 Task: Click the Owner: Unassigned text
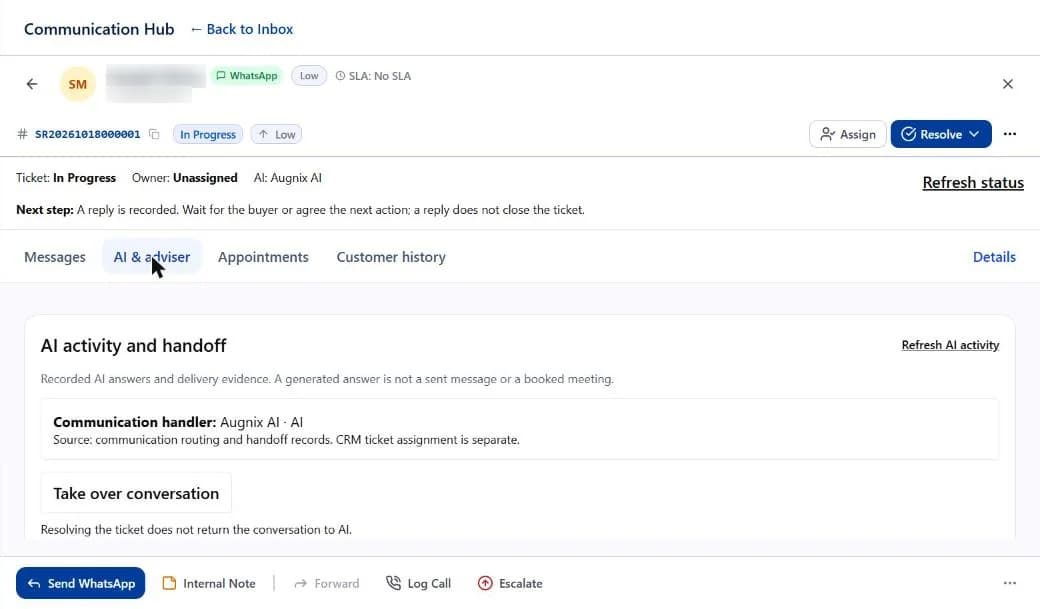[x=184, y=178]
